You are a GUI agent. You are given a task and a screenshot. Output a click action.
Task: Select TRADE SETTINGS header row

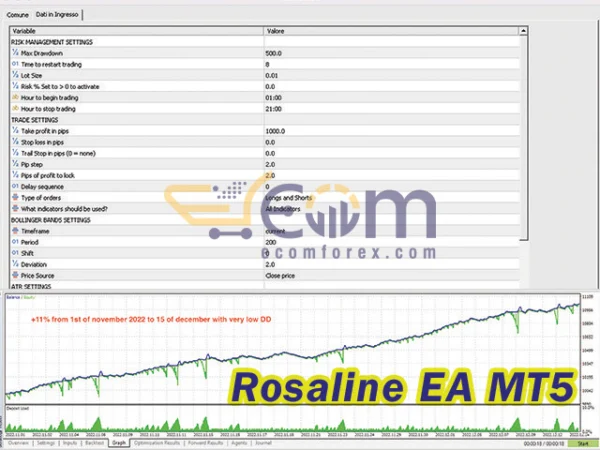pyautogui.click(x=265, y=120)
